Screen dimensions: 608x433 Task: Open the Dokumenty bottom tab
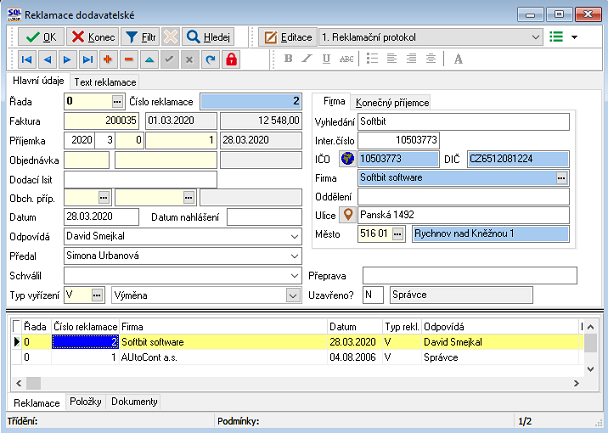tap(134, 402)
